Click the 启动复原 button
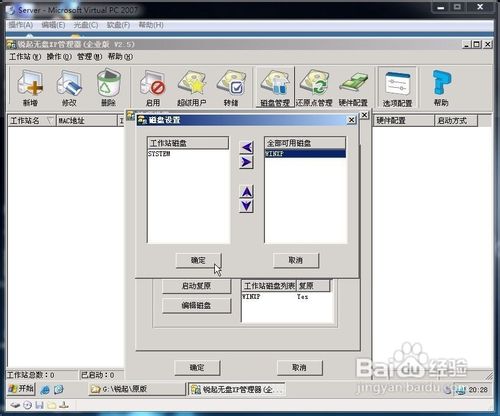Image resolution: width=500 pixels, height=416 pixels. 196,286
